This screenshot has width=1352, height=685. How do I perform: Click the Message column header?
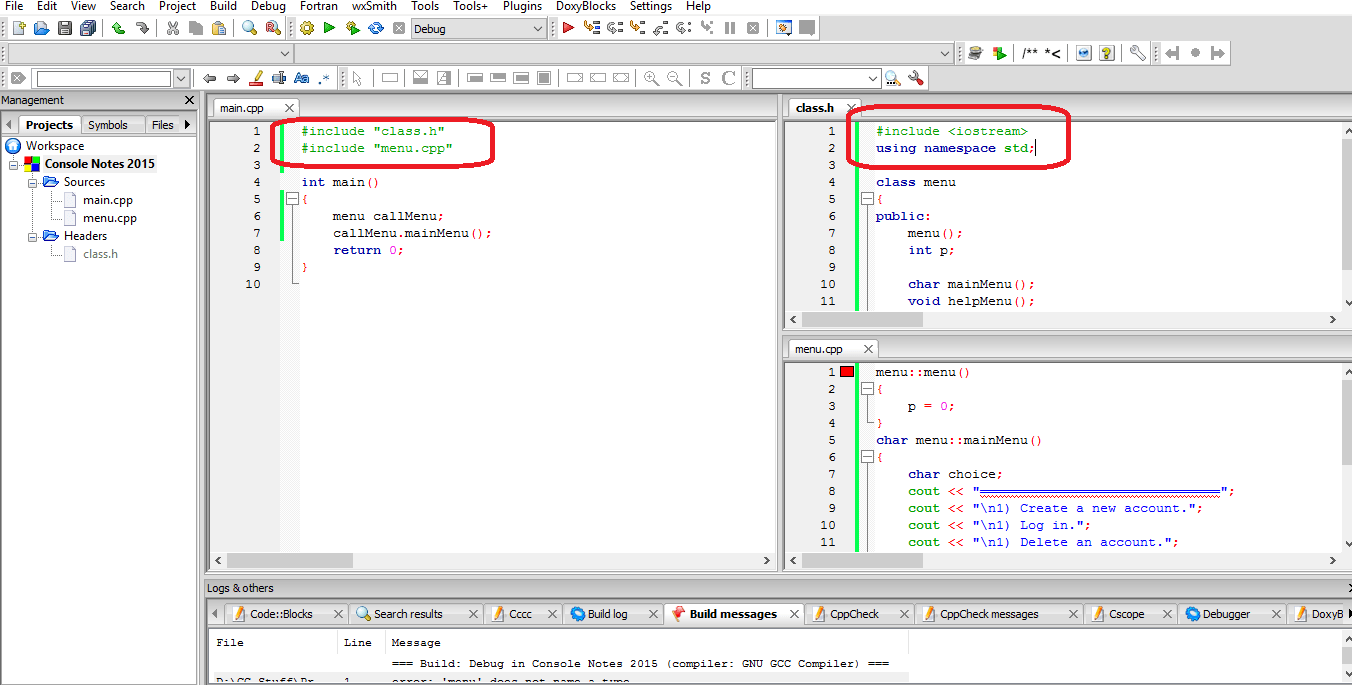pyautogui.click(x=416, y=643)
